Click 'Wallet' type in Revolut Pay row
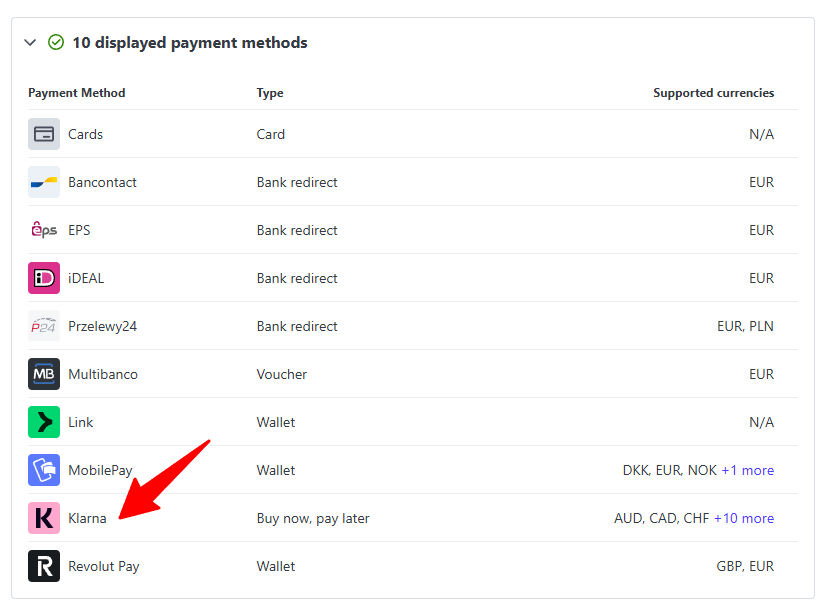This screenshot has height=609, width=818. [276, 566]
